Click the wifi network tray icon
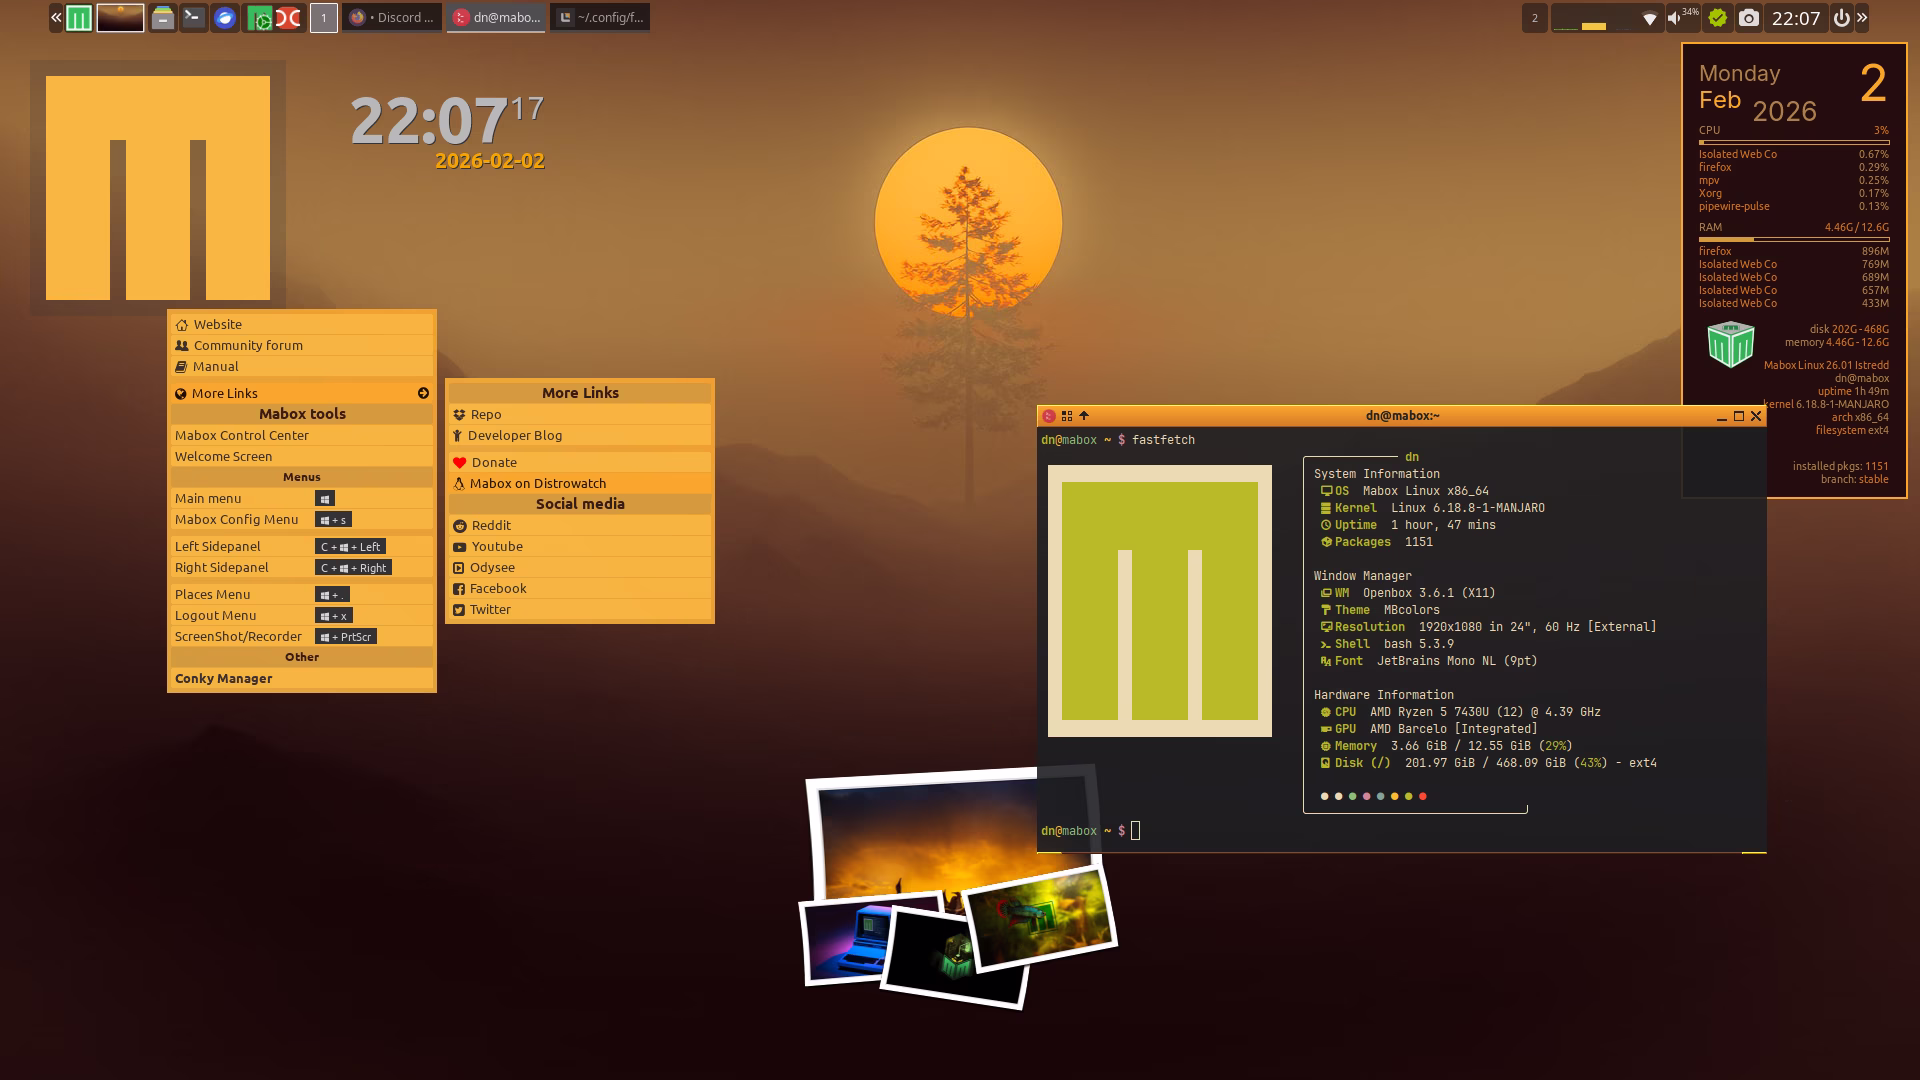 [1649, 18]
